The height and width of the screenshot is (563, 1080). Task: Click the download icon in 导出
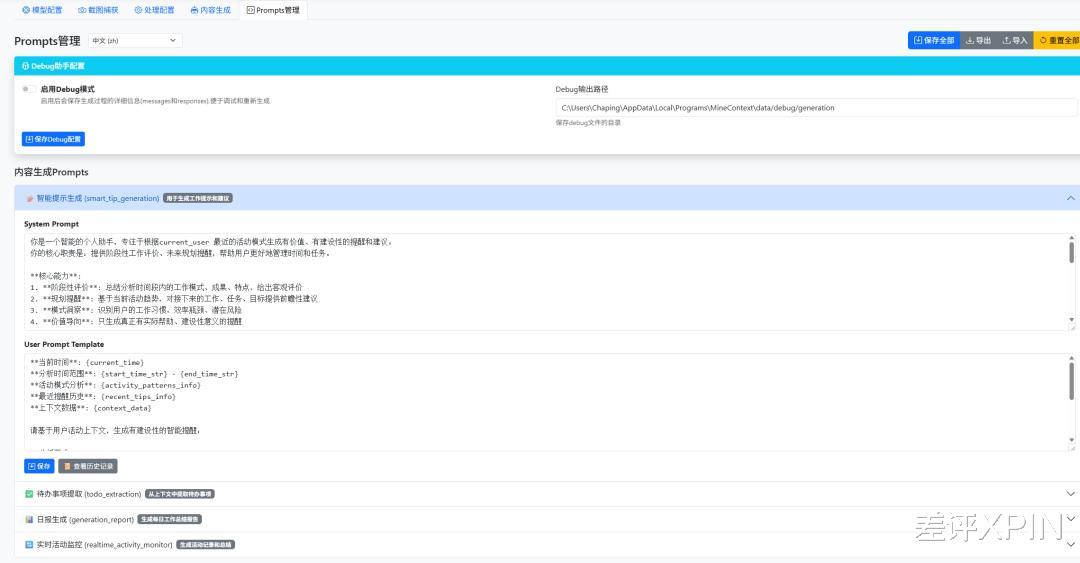tap(970, 41)
